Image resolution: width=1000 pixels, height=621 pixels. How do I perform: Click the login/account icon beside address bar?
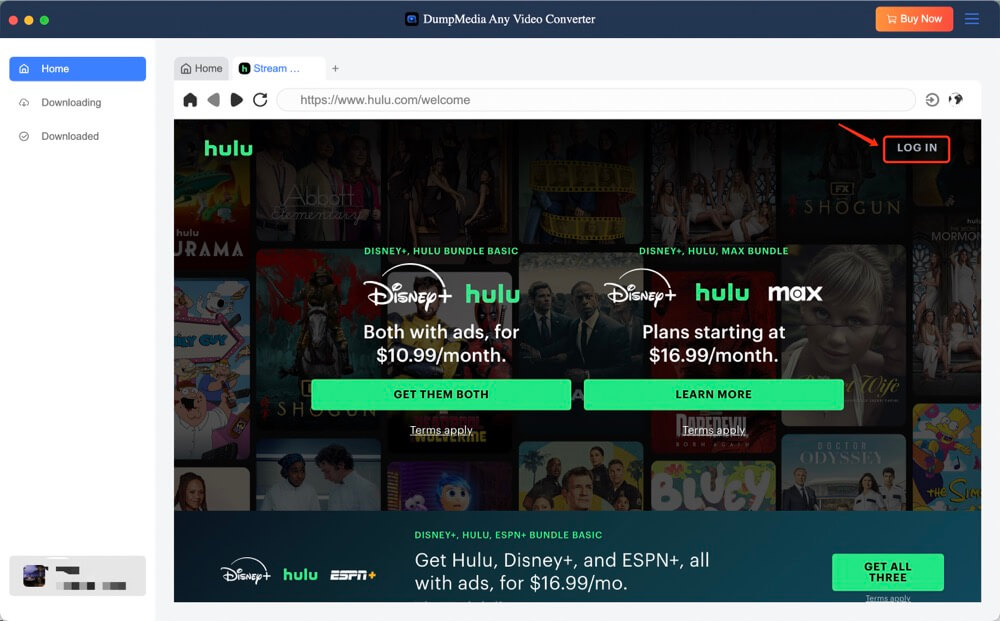click(x=932, y=99)
